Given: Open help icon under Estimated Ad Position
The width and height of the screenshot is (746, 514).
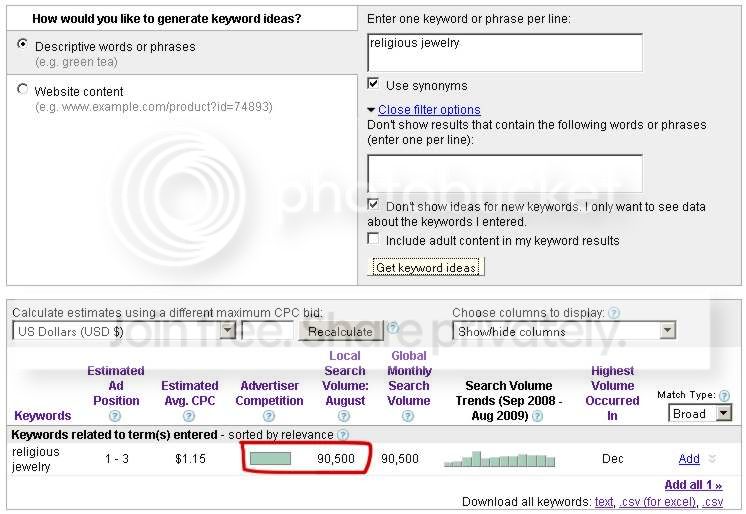Looking at the screenshot, I should [115, 416].
